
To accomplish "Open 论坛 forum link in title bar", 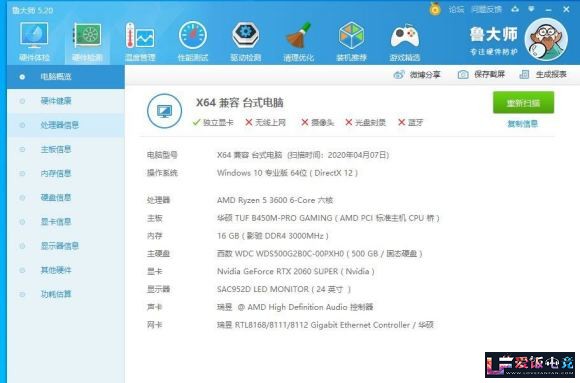I will (456, 10).
